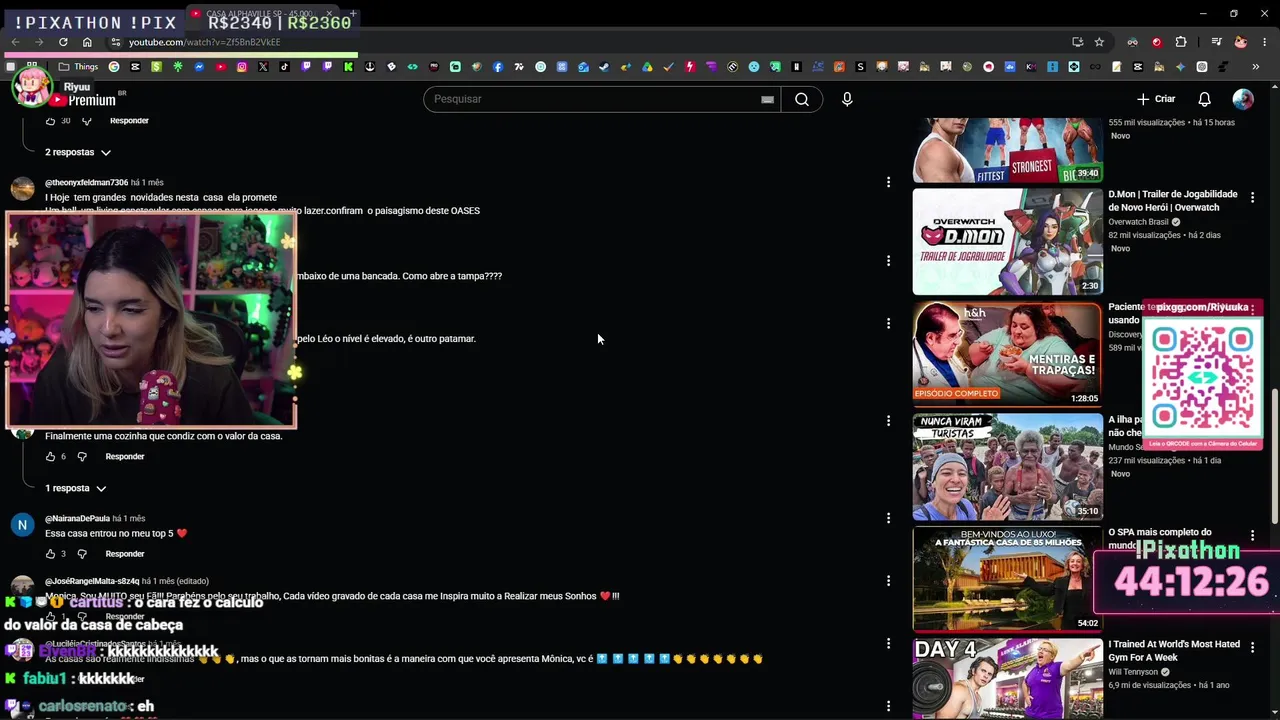Open 'I Trained At World's Most Hated Gym' title
The image size is (1280, 720).
tap(1174, 651)
